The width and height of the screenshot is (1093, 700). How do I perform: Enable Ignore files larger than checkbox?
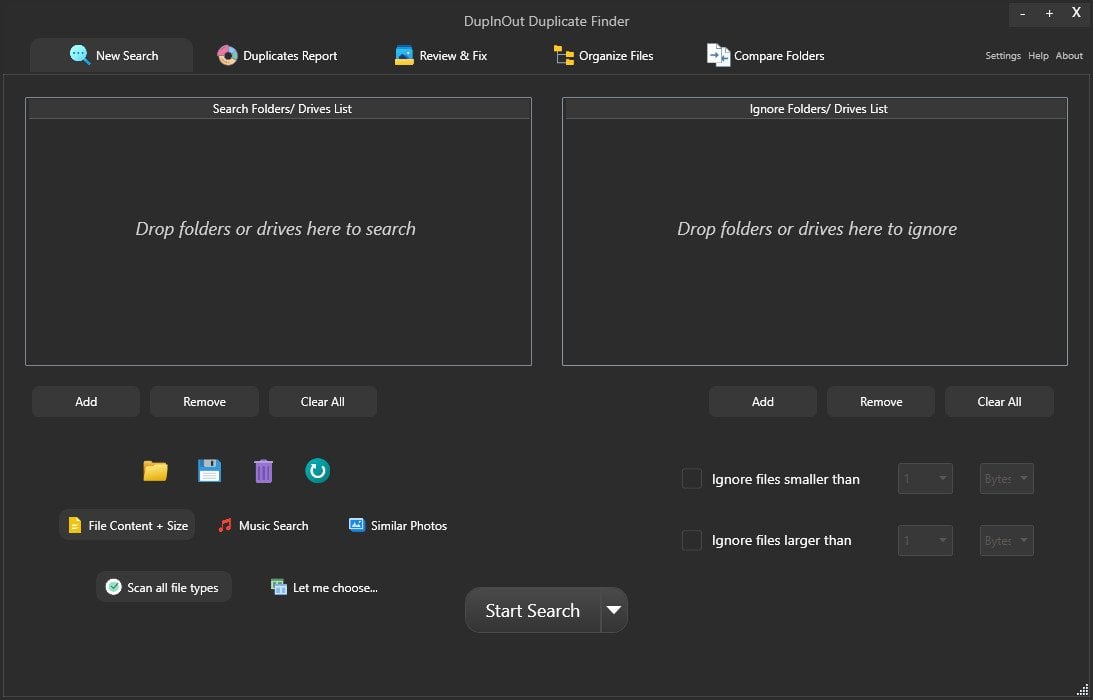click(692, 540)
